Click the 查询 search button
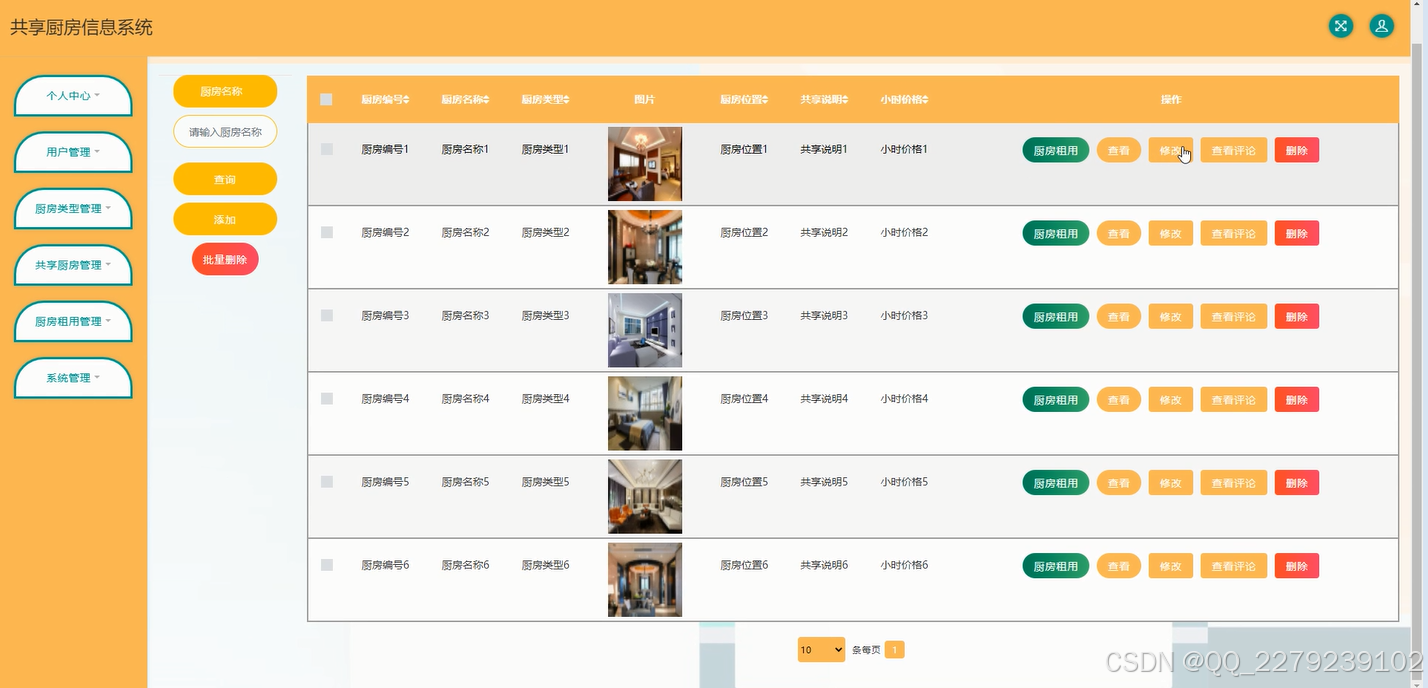The width and height of the screenshot is (1428, 688). pyautogui.click(x=224, y=178)
